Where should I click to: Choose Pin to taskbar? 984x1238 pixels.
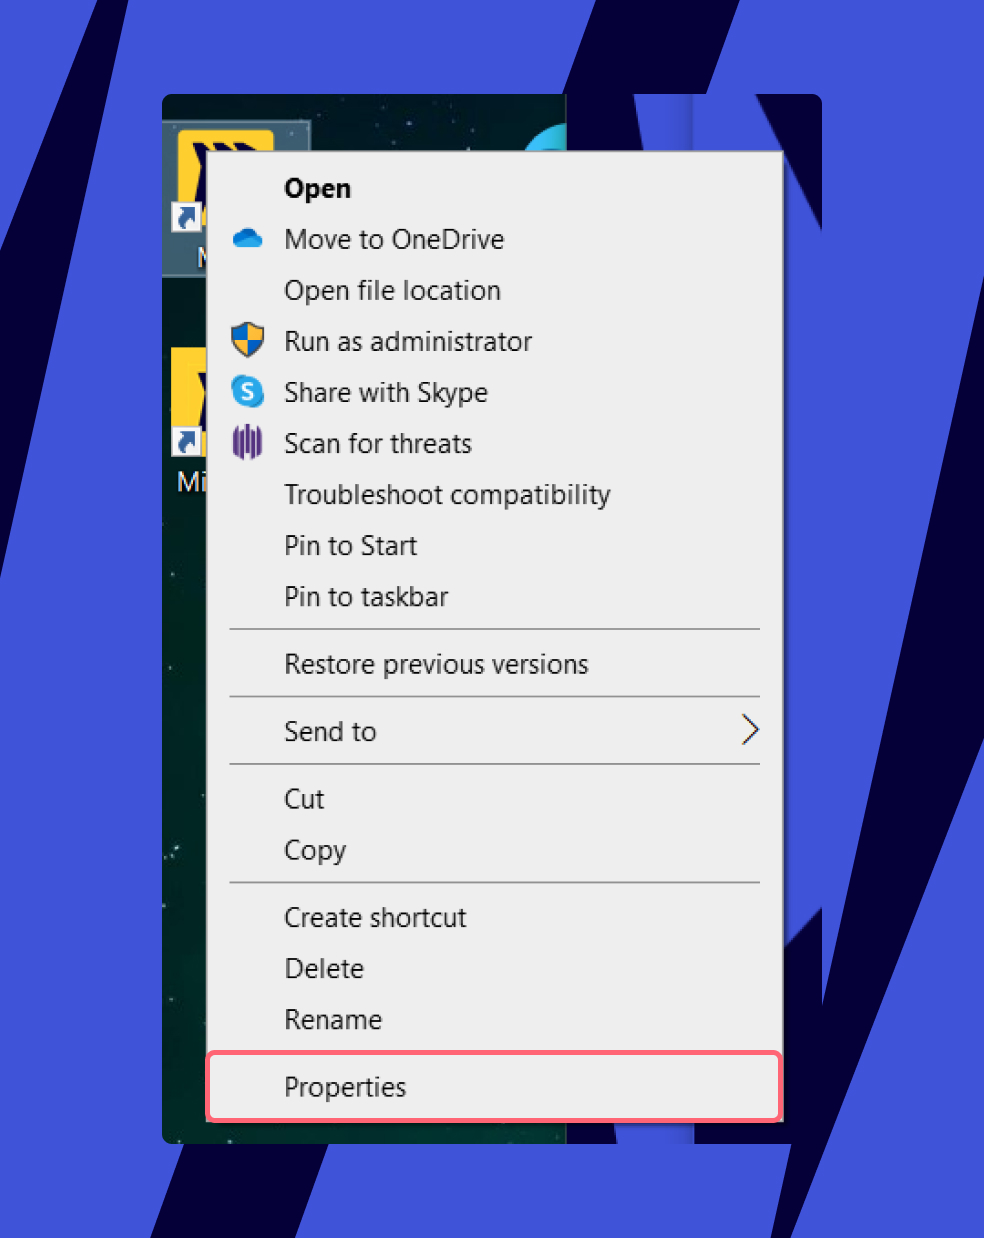point(366,597)
